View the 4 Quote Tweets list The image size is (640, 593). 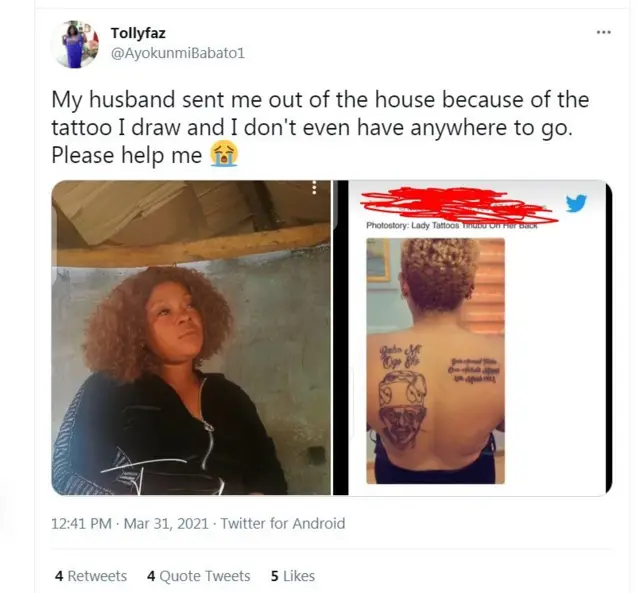pos(198,576)
